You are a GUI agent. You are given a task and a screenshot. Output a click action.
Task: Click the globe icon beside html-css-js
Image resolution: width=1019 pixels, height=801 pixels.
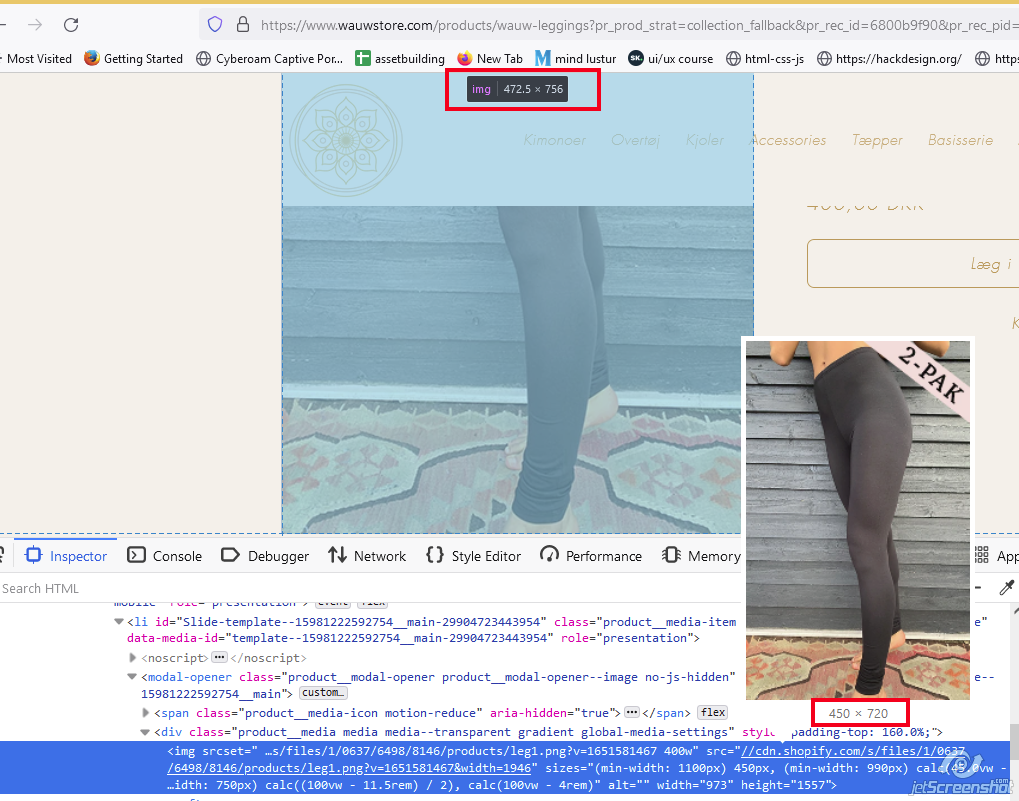point(733,58)
